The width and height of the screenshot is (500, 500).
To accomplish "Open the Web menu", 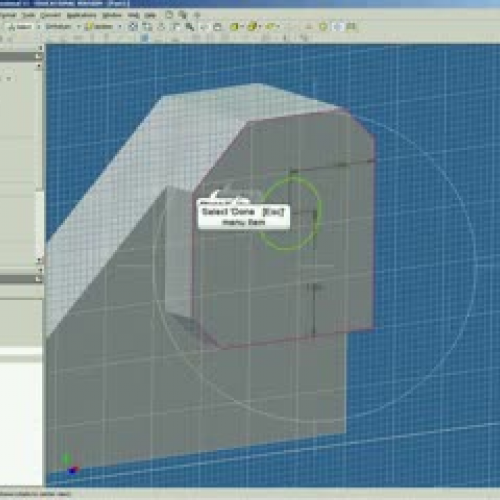I will click(x=133, y=15).
